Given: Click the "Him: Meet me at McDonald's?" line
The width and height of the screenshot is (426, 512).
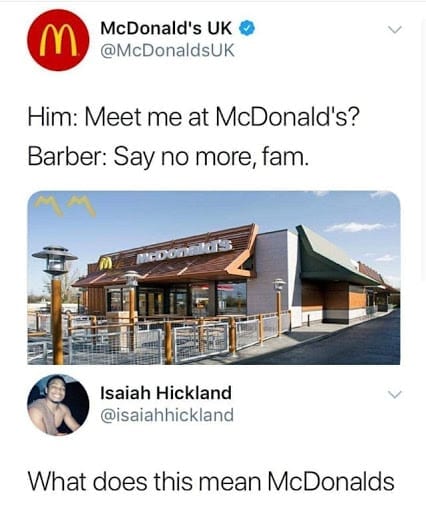Looking at the screenshot, I should (194, 118).
